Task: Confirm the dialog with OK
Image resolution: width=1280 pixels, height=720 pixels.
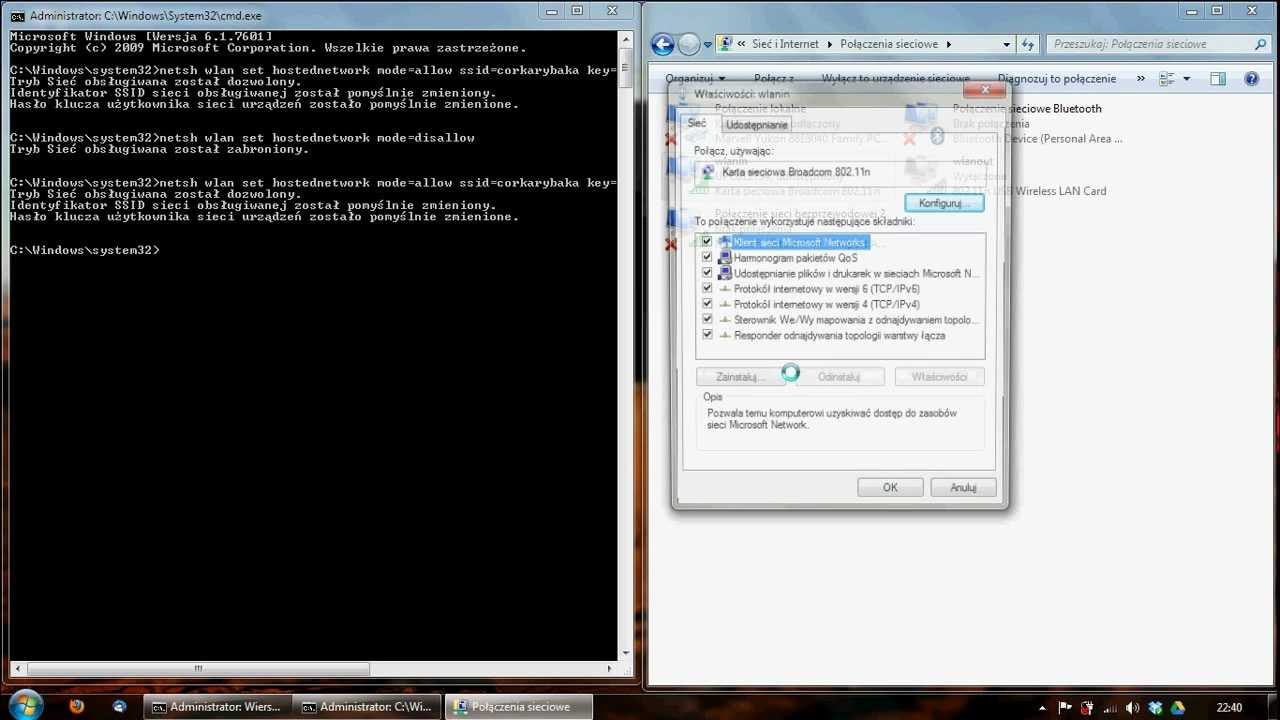Action: (x=890, y=488)
